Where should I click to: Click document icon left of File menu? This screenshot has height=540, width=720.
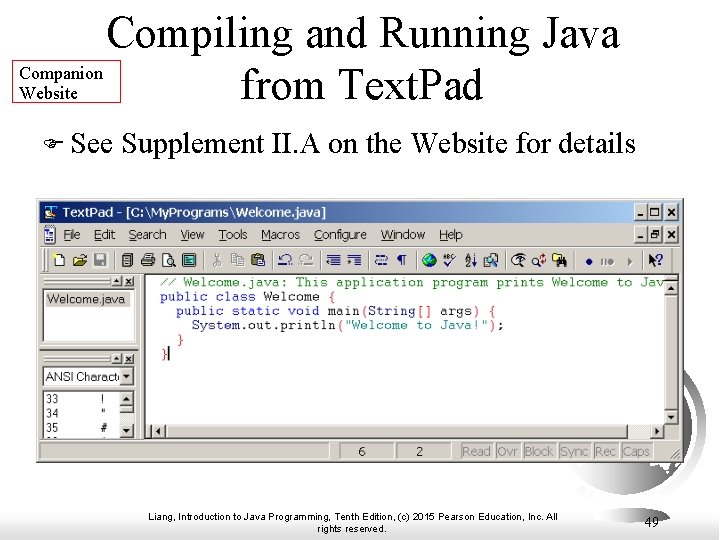click(x=50, y=235)
